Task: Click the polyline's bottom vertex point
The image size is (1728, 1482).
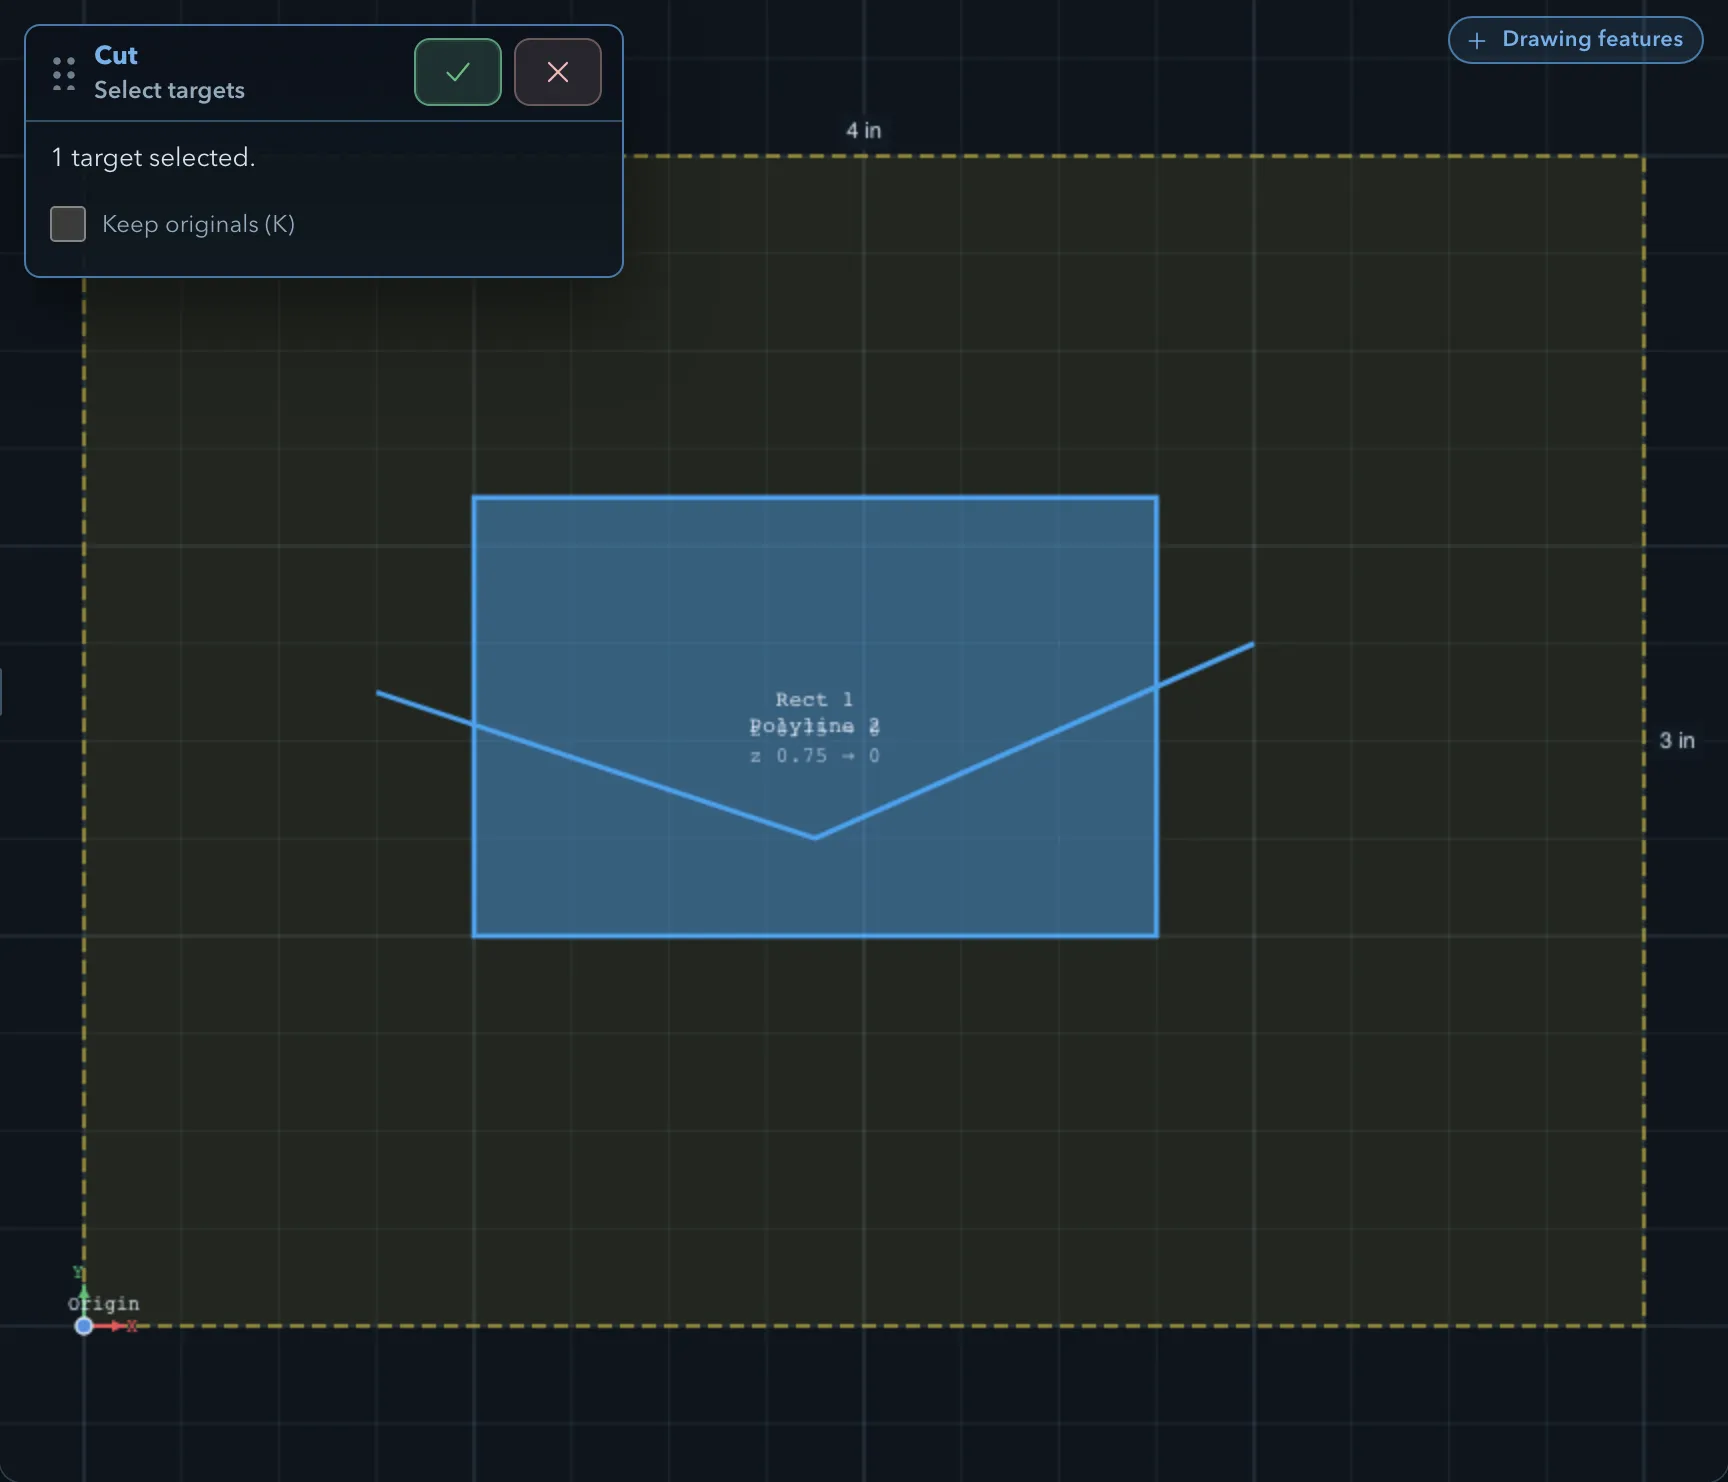Action: tap(814, 837)
